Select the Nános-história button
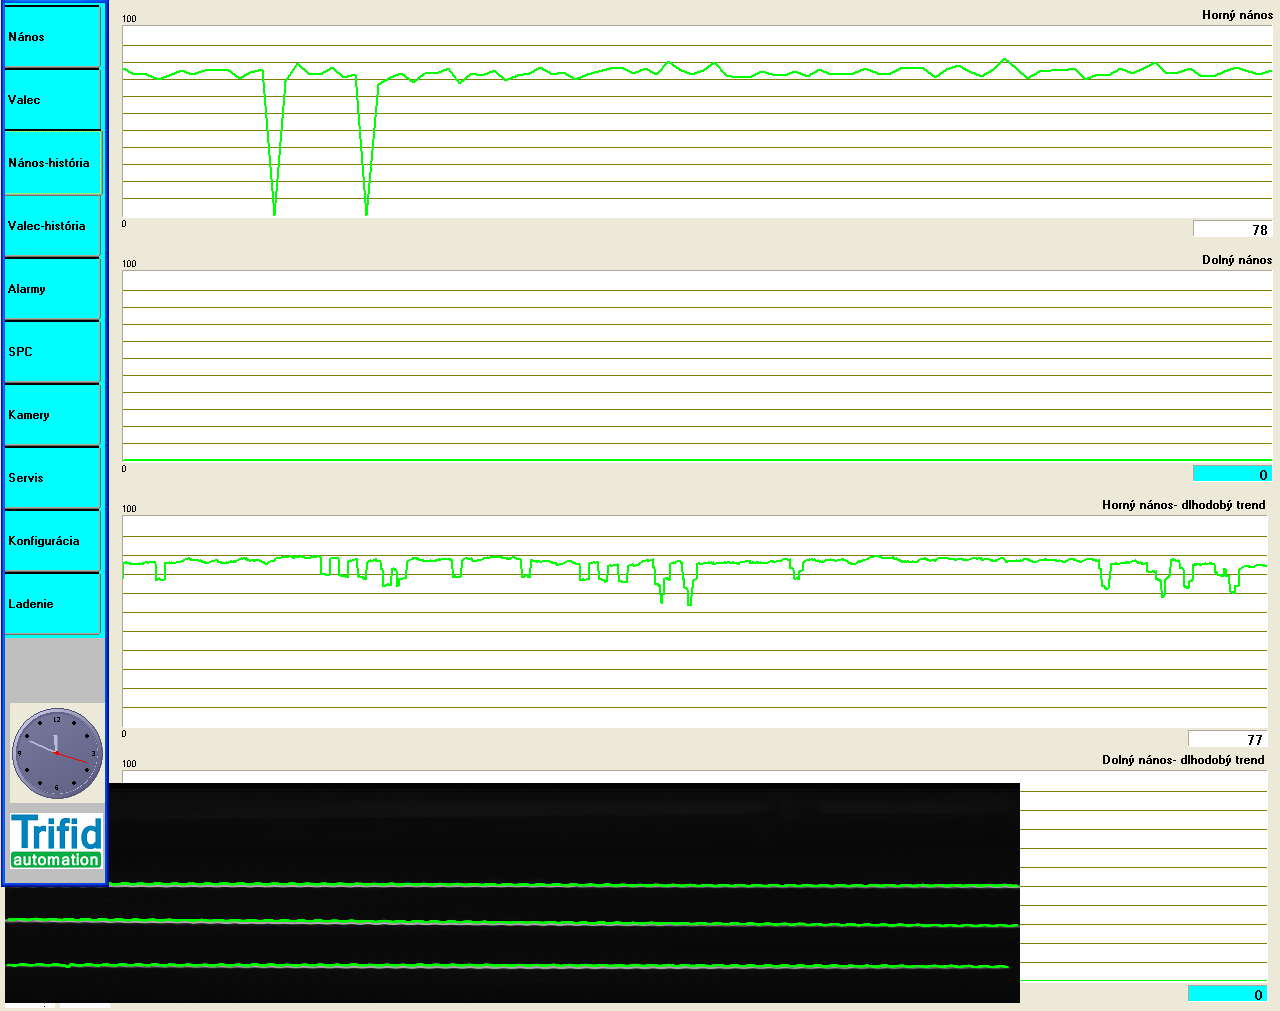Image resolution: width=1280 pixels, height=1011 pixels. pos(53,163)
